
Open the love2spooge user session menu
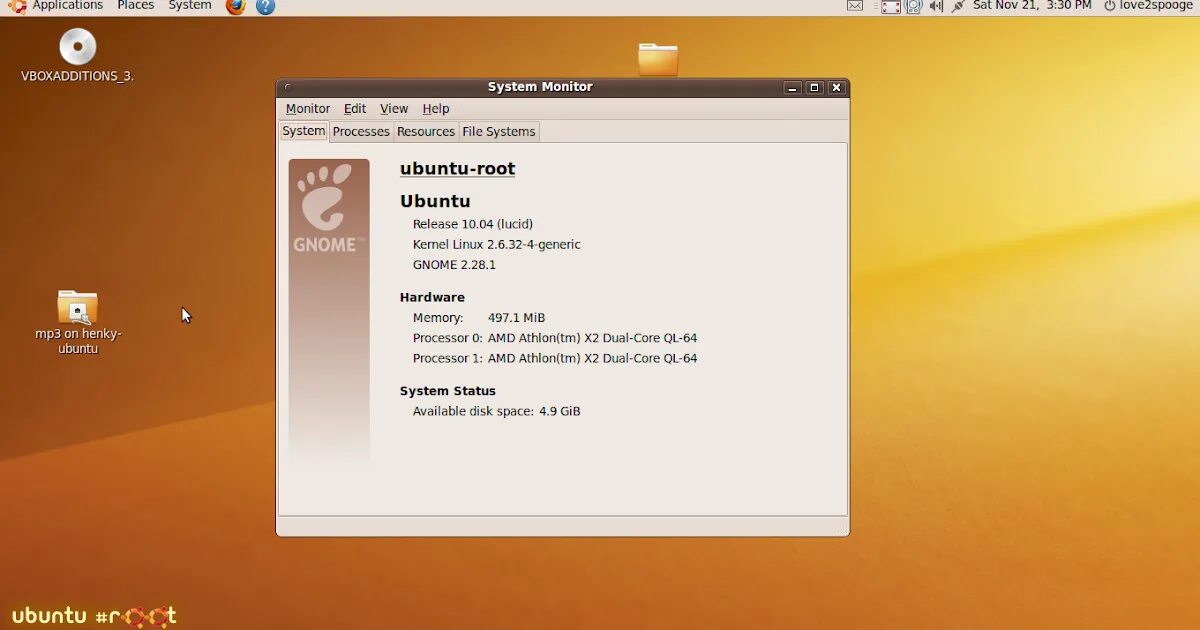click(x=1156, y=6)
